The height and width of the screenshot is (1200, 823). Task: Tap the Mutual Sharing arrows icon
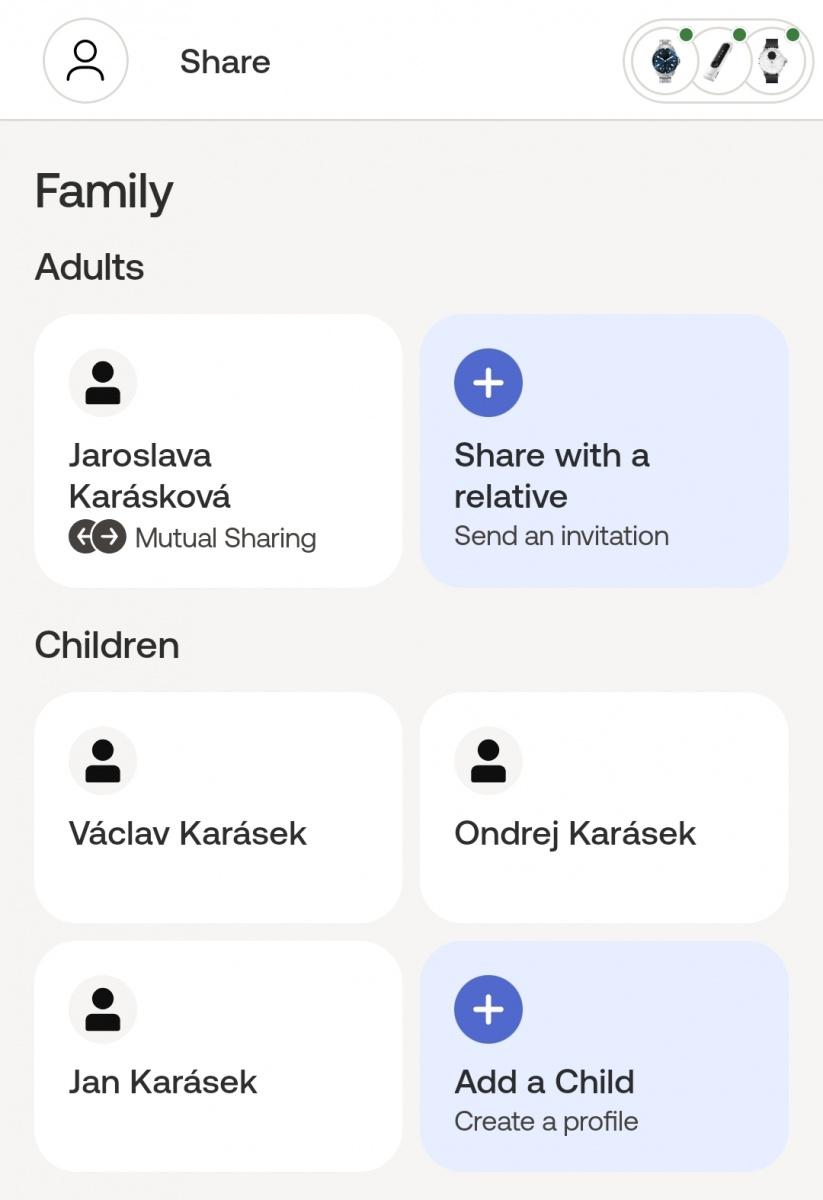97,538
